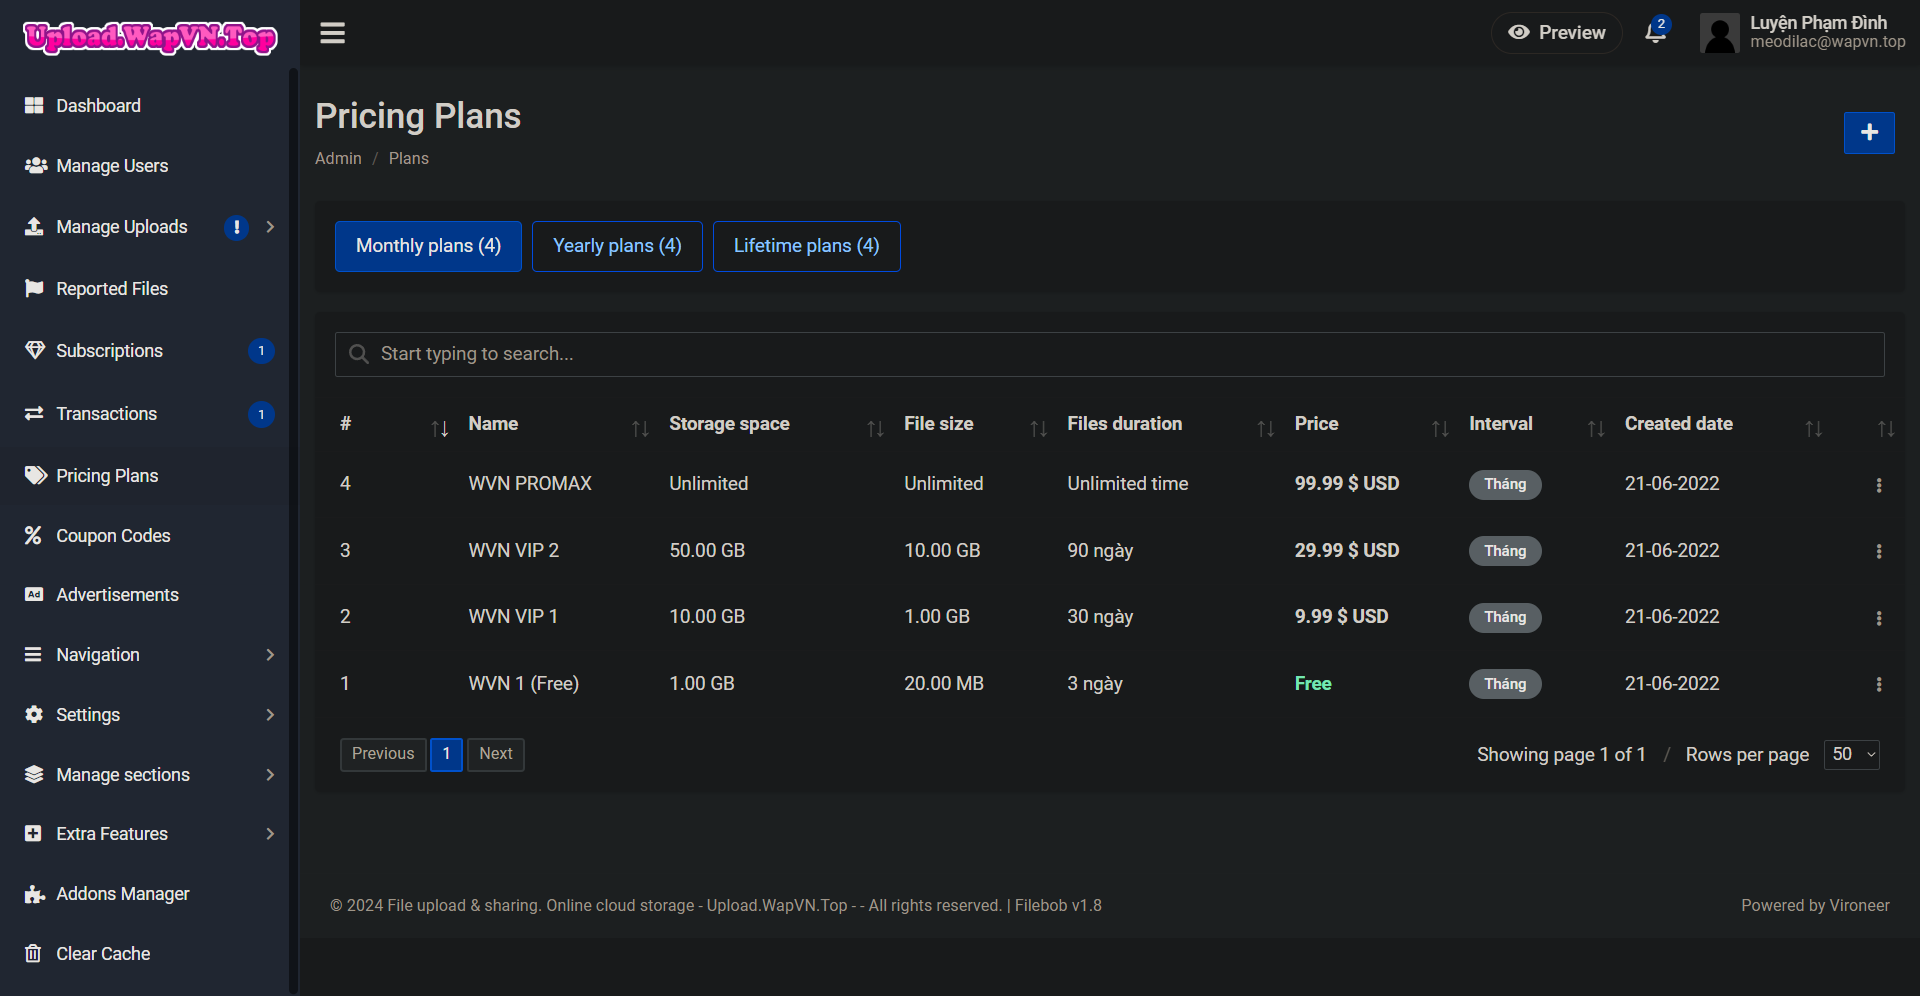
Task: Expand the Manage Uploads submenu chevron
Action: 270,227
